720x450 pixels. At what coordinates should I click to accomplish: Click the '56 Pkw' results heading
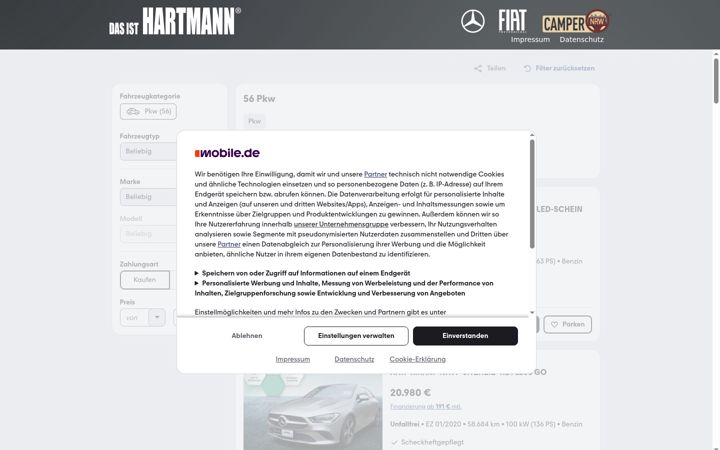pos(259,99)
